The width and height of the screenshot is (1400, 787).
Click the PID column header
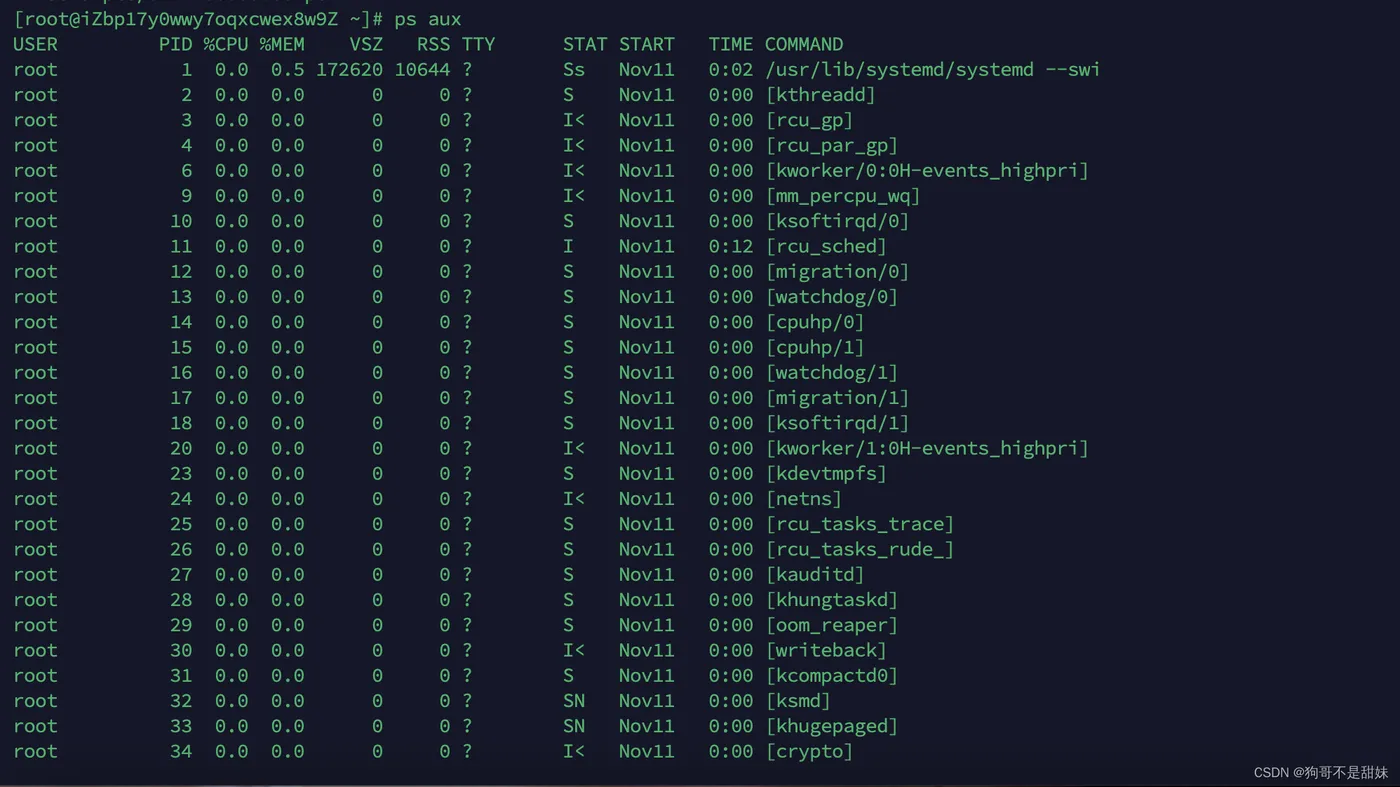coord(175,44)
